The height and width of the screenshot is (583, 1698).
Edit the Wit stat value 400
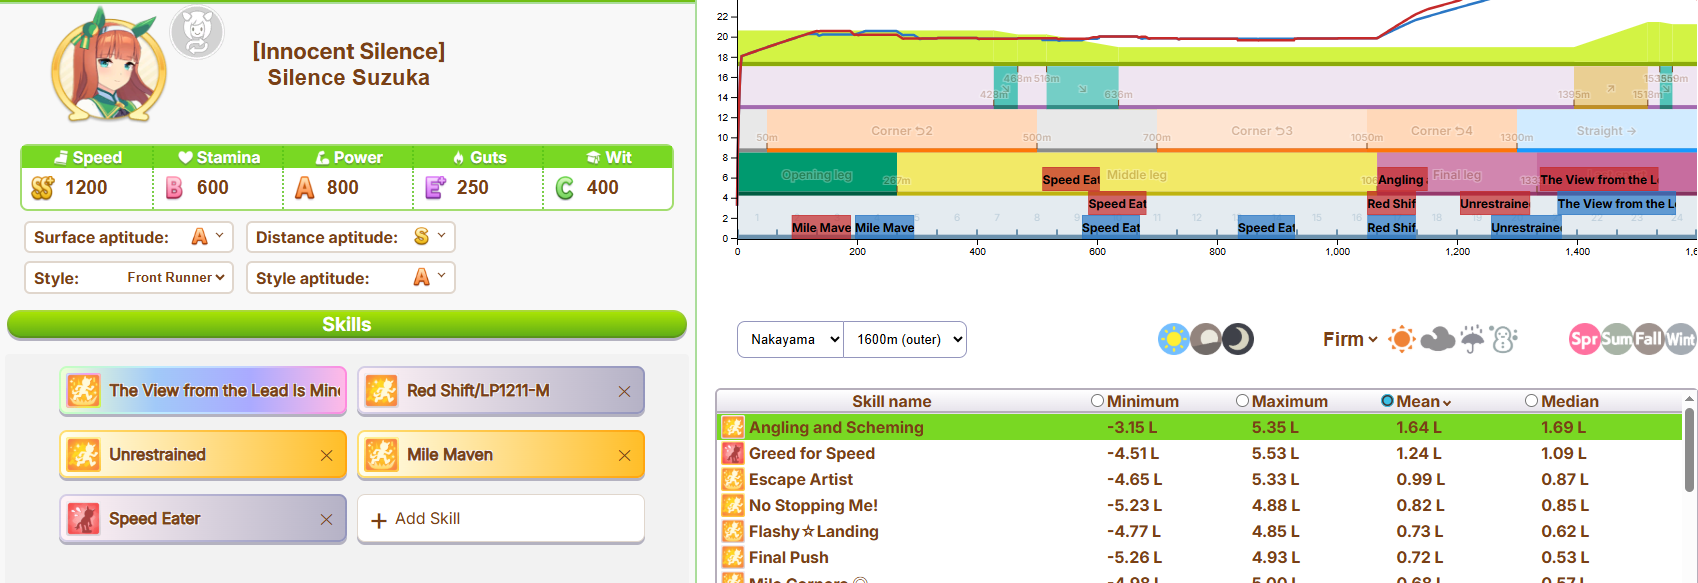click(602, 188)
